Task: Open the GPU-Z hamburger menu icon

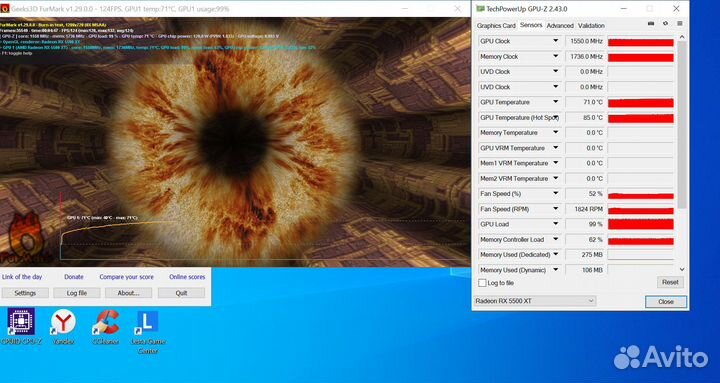Action: point(680,24)
